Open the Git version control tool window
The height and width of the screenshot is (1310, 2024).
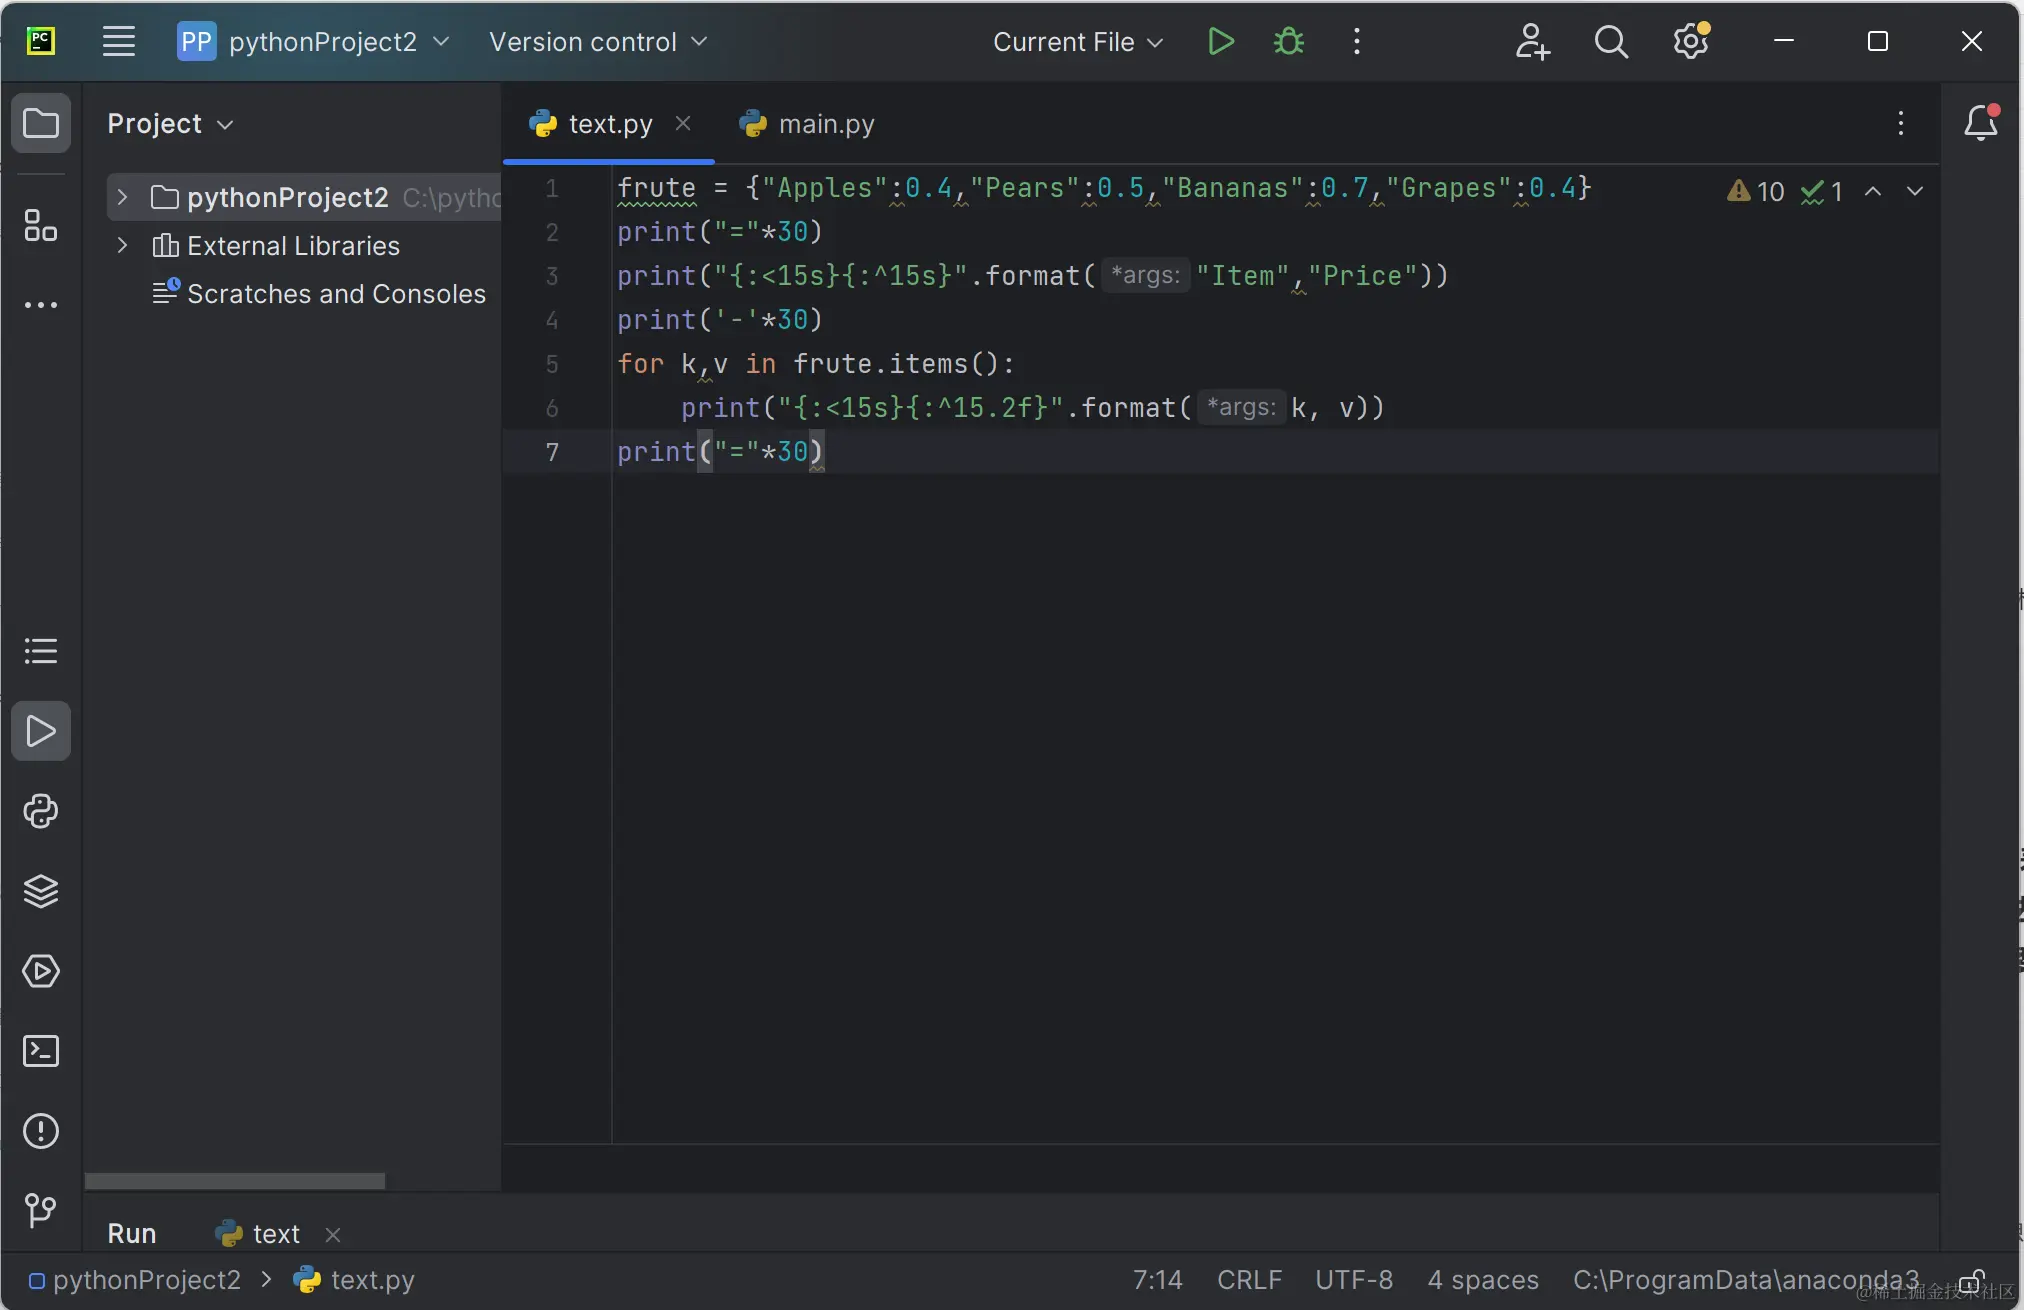pyautogui.click(x=41, y=1210)
